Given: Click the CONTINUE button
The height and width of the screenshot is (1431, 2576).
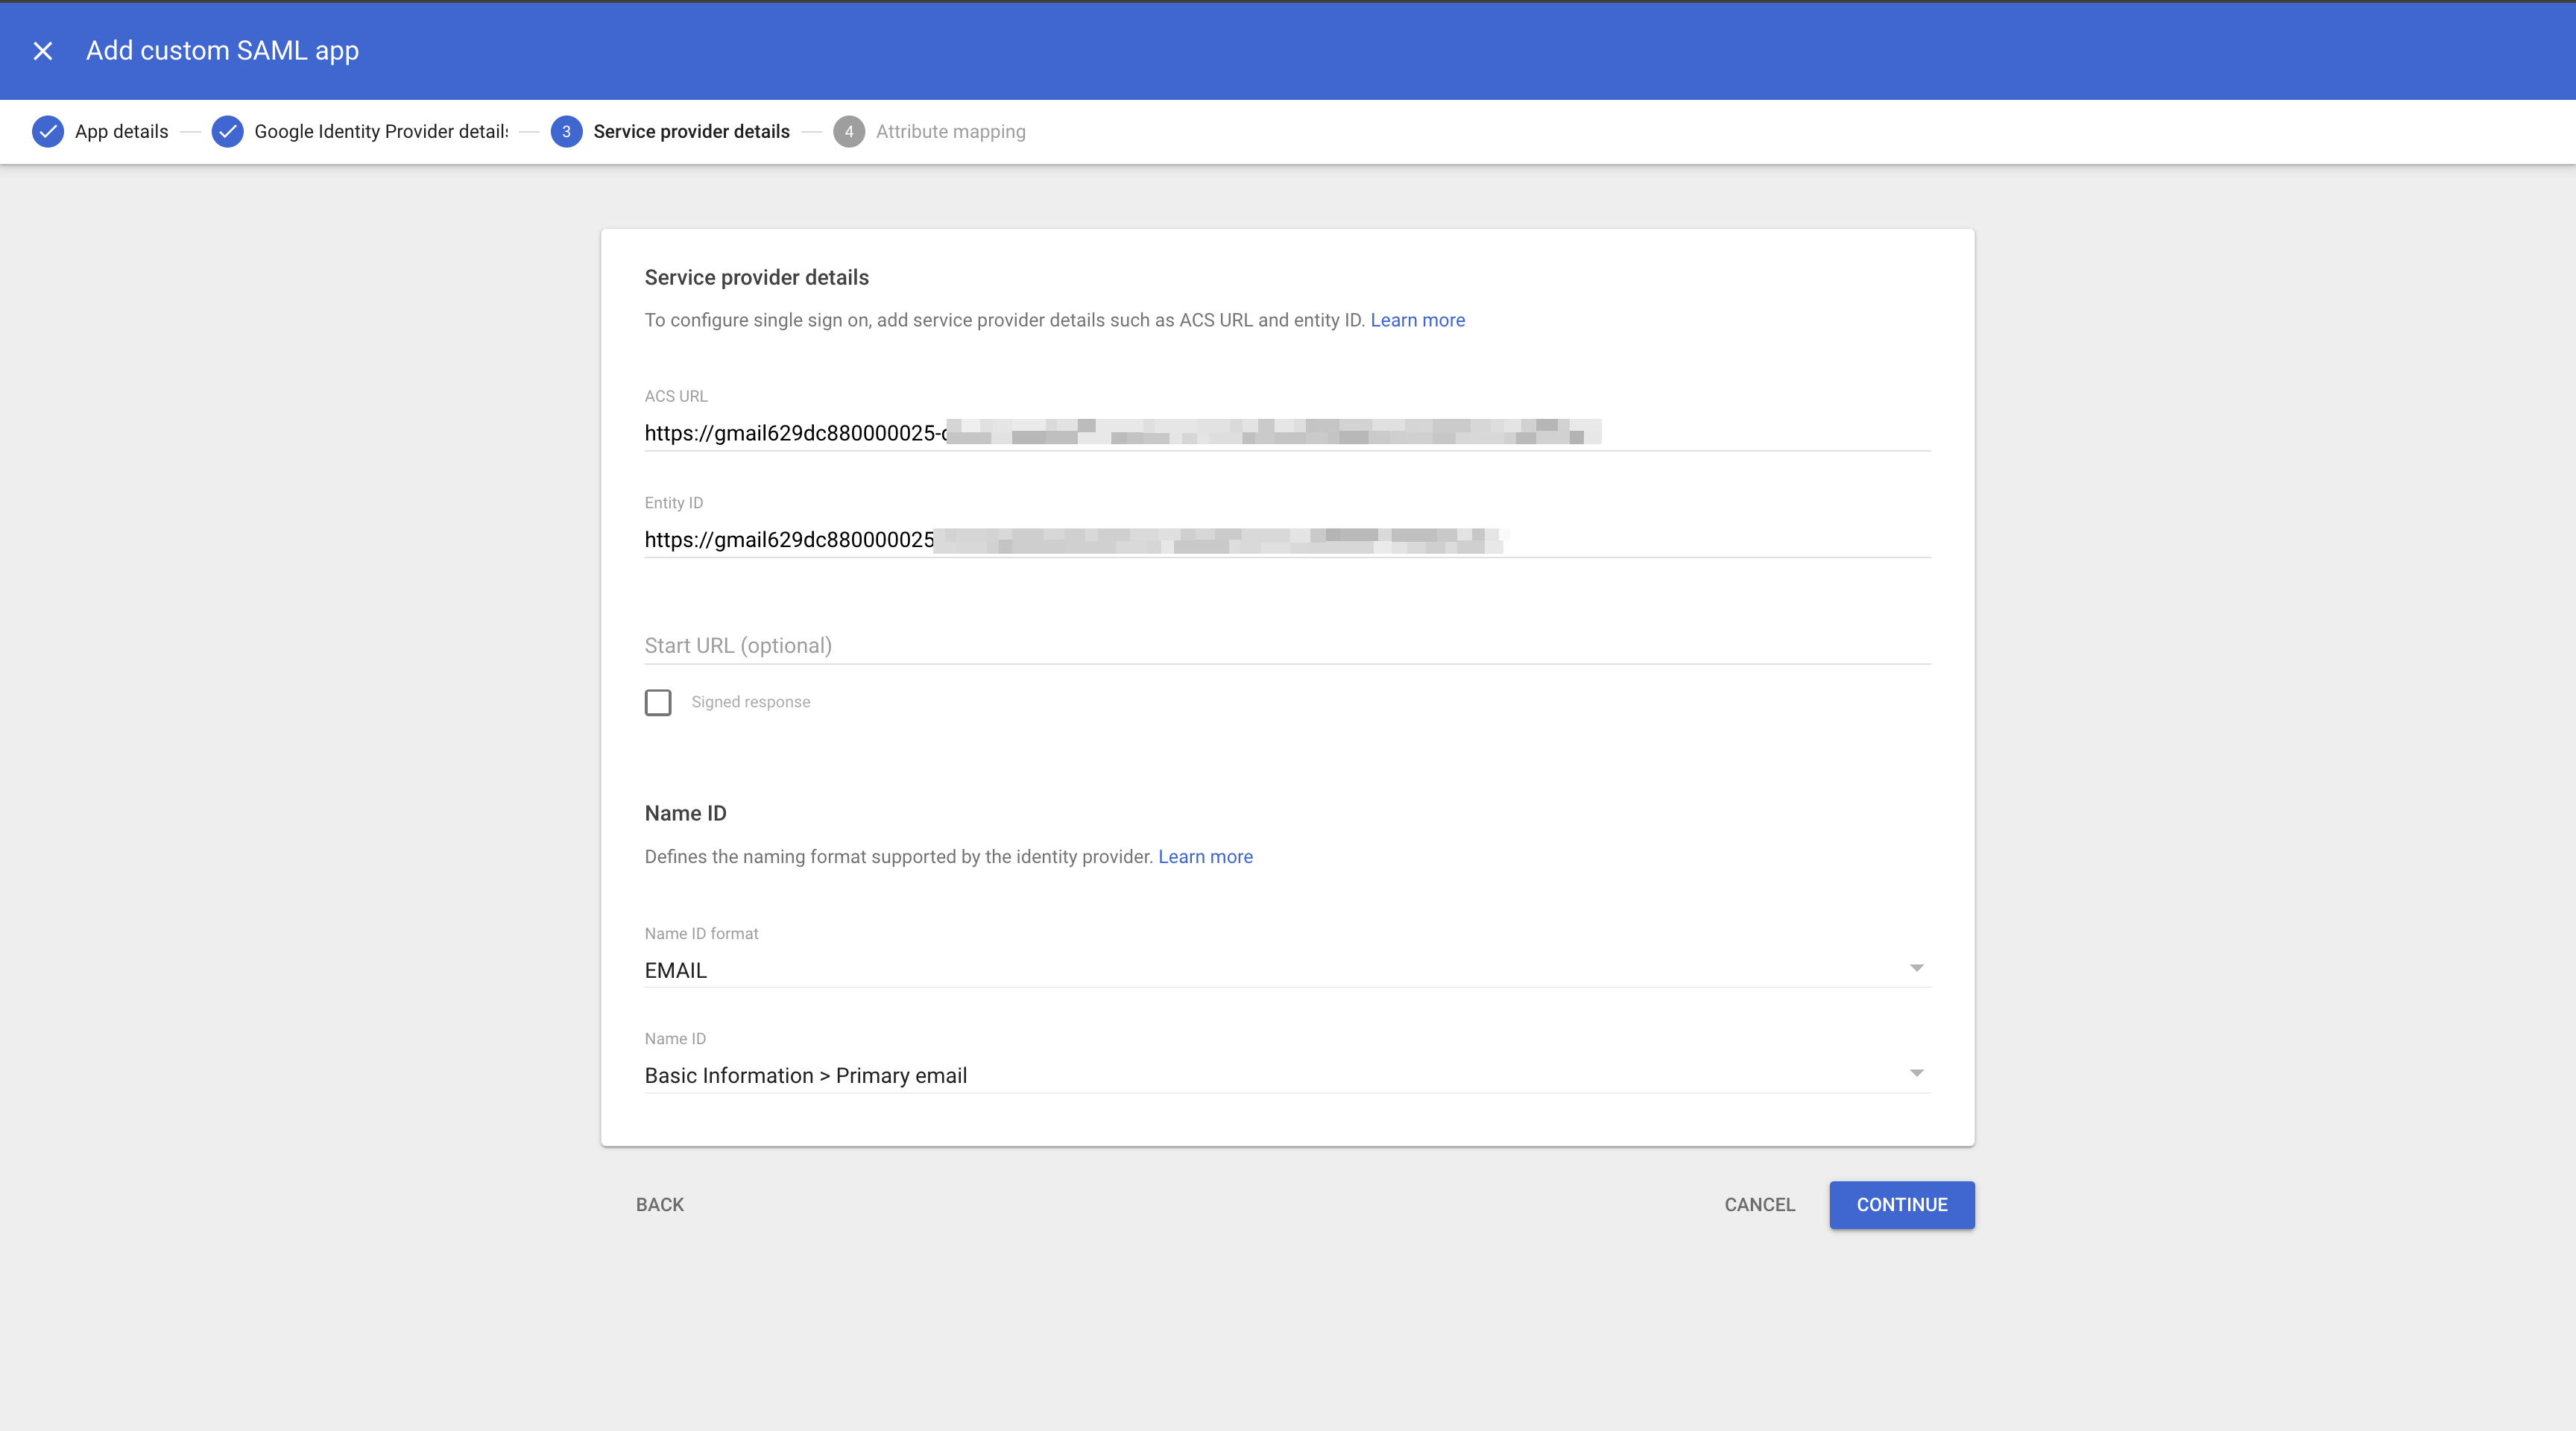Looking at the screenshot, I should tap(1901, 1205).
